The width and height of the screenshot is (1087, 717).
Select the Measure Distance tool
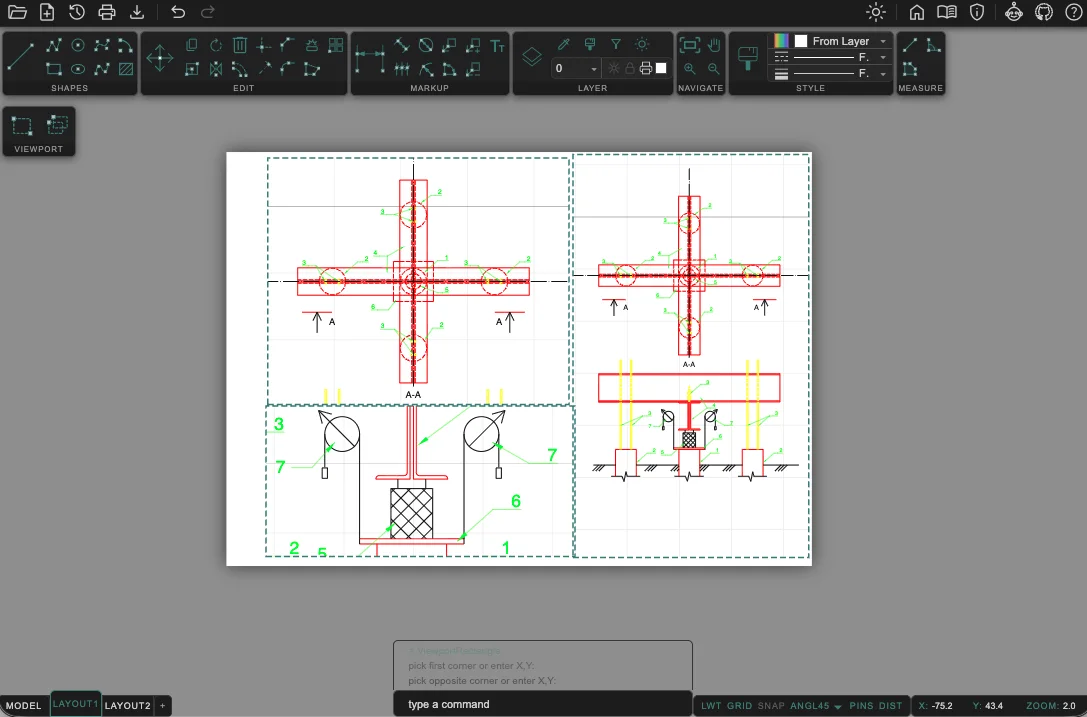(x=910, y=46)
